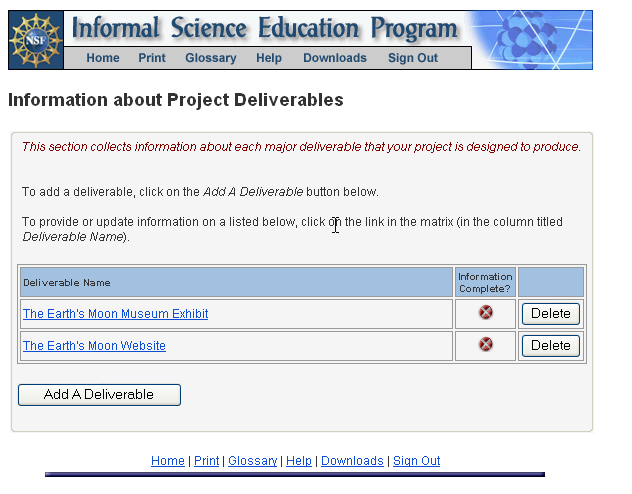Open The Earth's Moon Website link
632x494 pixels.
[94, 346]
